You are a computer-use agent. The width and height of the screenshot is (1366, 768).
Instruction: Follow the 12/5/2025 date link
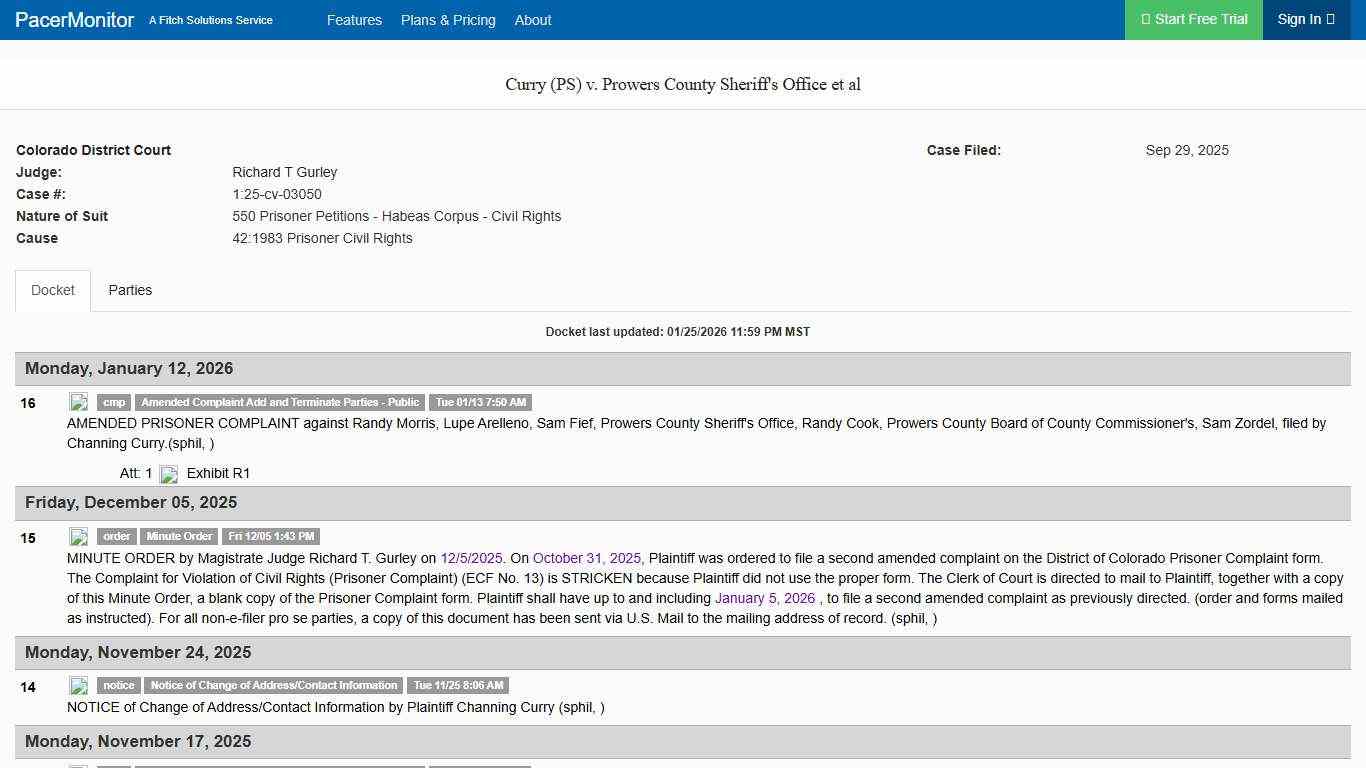tap(471, 558)
